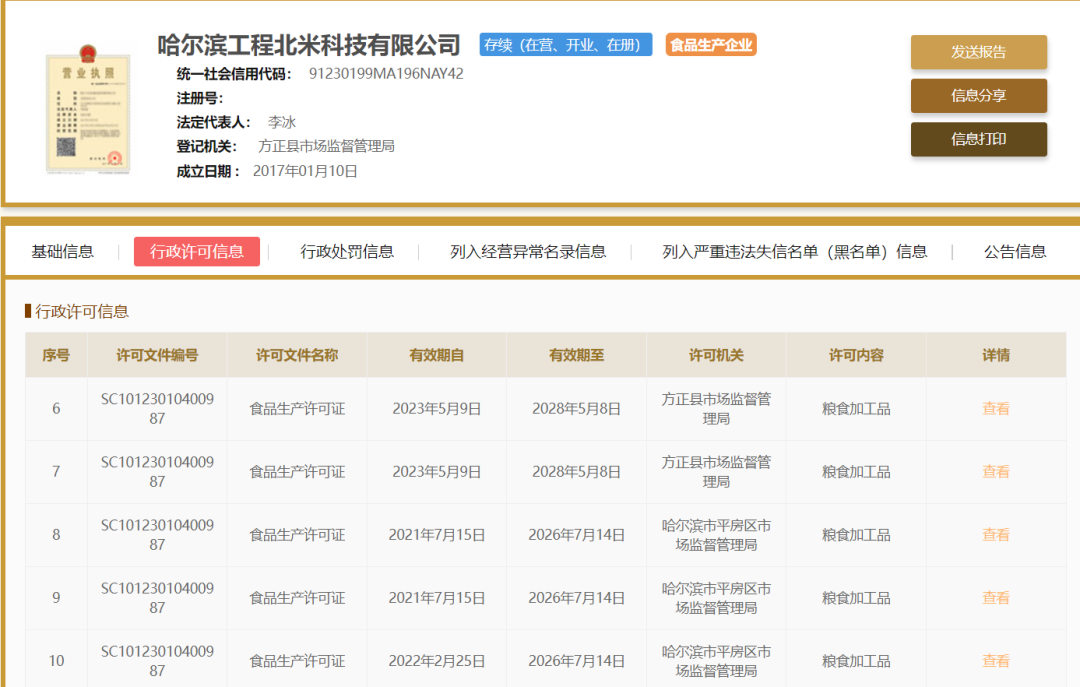Click 2021年7月15日 in row 8
The width and height of the screenshot is (1080, 687).
[437, 535]
